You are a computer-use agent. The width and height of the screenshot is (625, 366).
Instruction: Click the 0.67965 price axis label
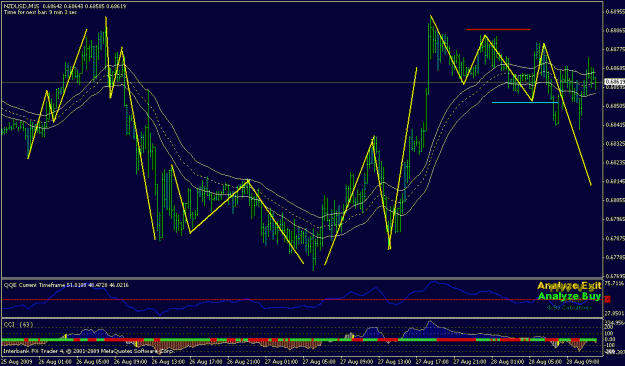pos(615,219)
